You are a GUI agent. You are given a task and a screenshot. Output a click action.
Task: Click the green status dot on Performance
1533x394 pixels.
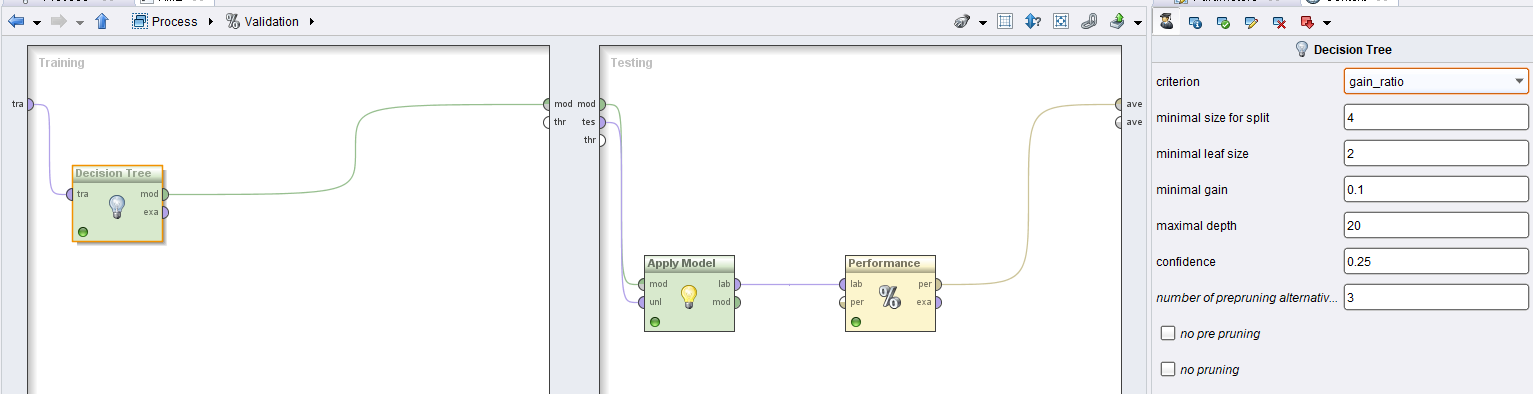coord(856,322)
